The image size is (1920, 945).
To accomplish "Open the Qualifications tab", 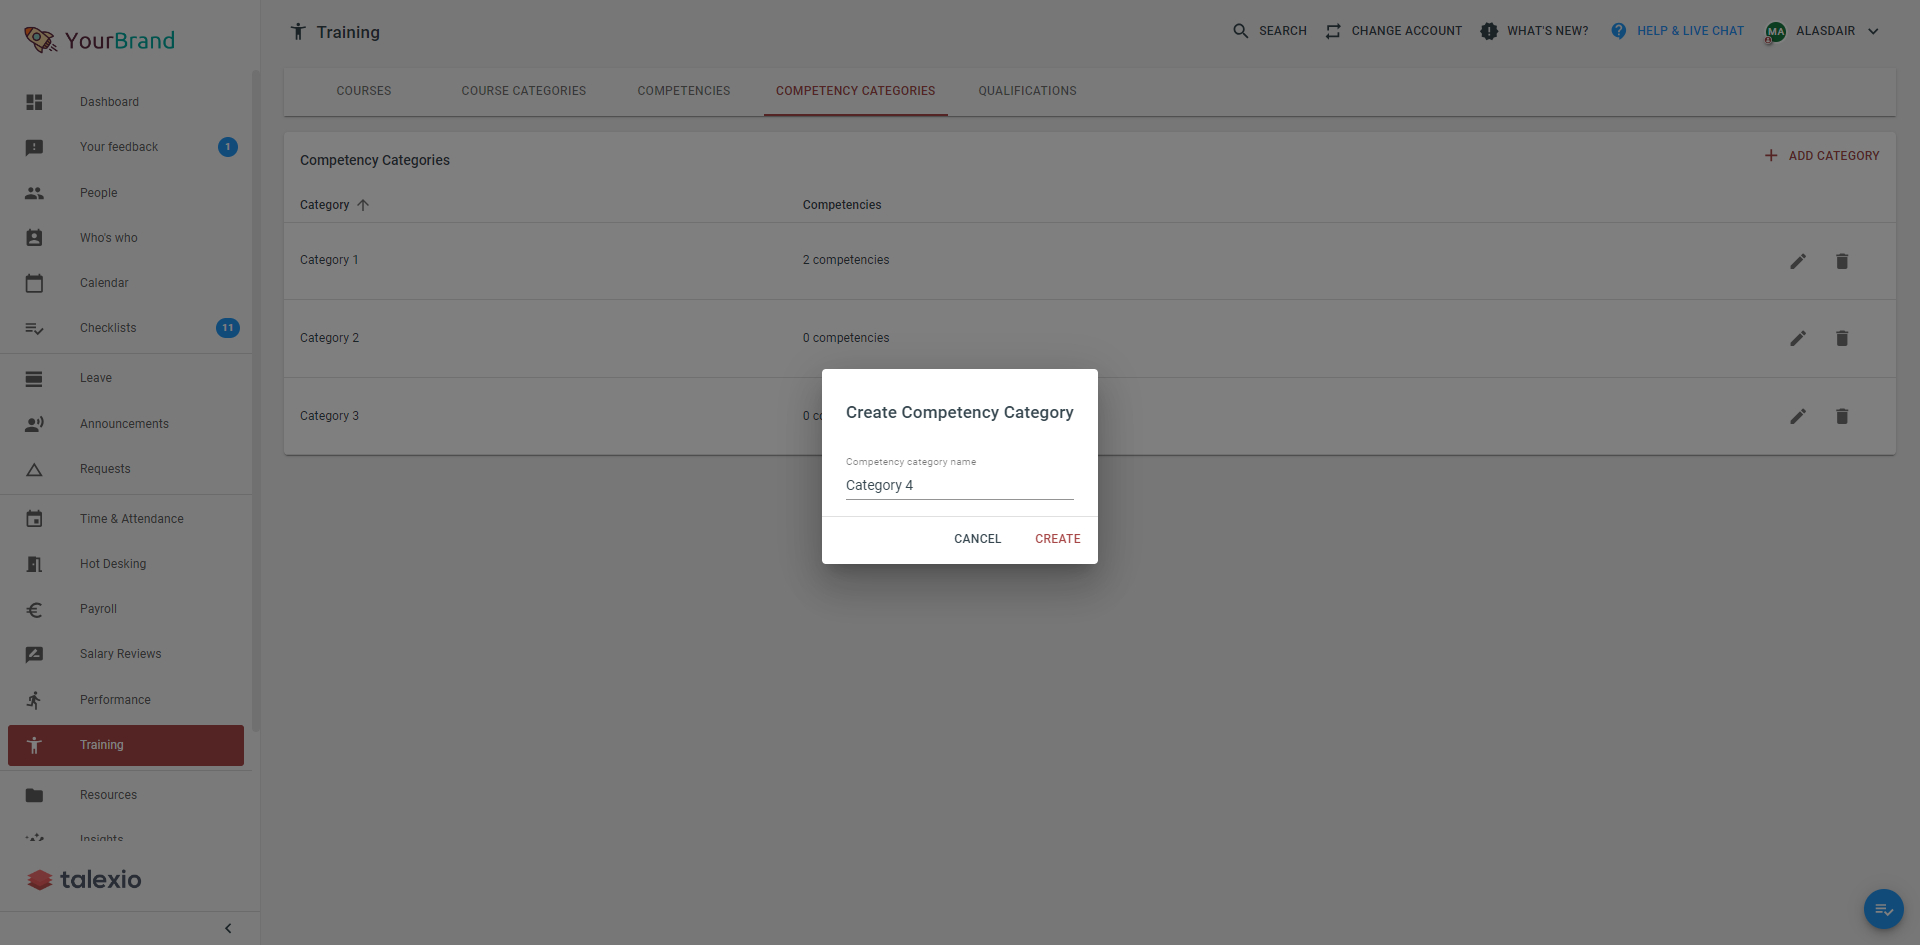I will pyautogui.click(x=1028, y=91).
